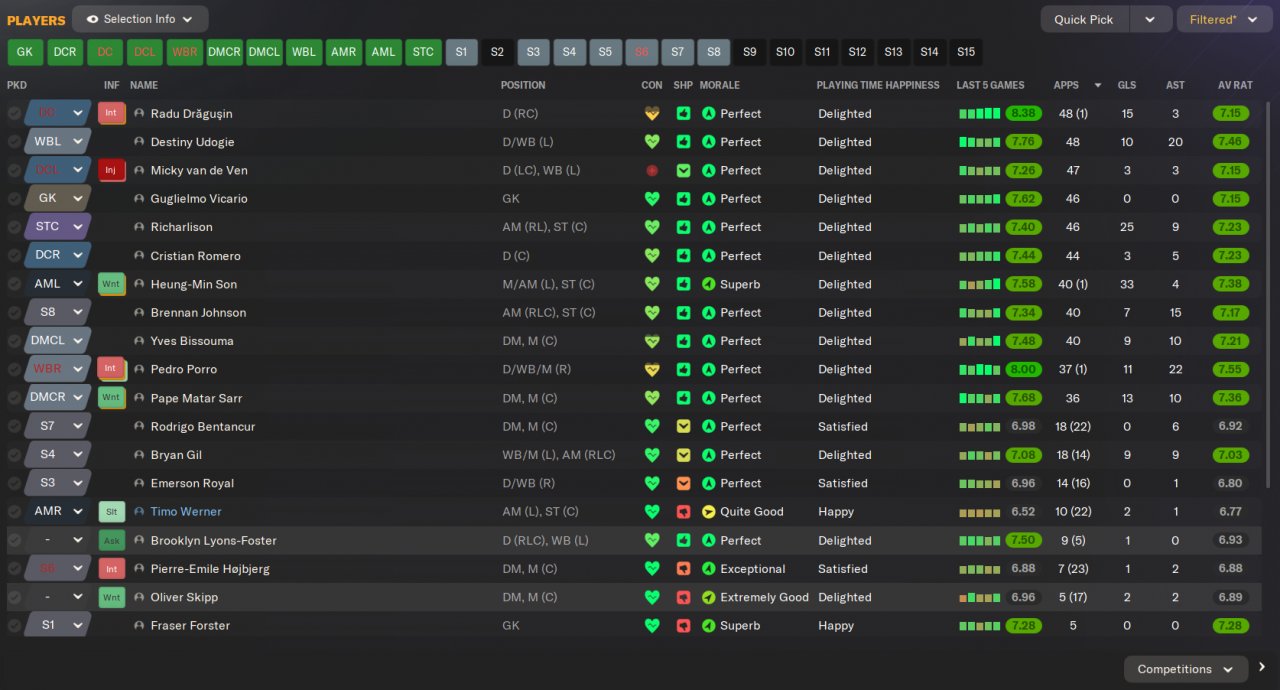
Task: Toggle the checkmark for Heung-Min Son
Action: click(x=14, y=284)
